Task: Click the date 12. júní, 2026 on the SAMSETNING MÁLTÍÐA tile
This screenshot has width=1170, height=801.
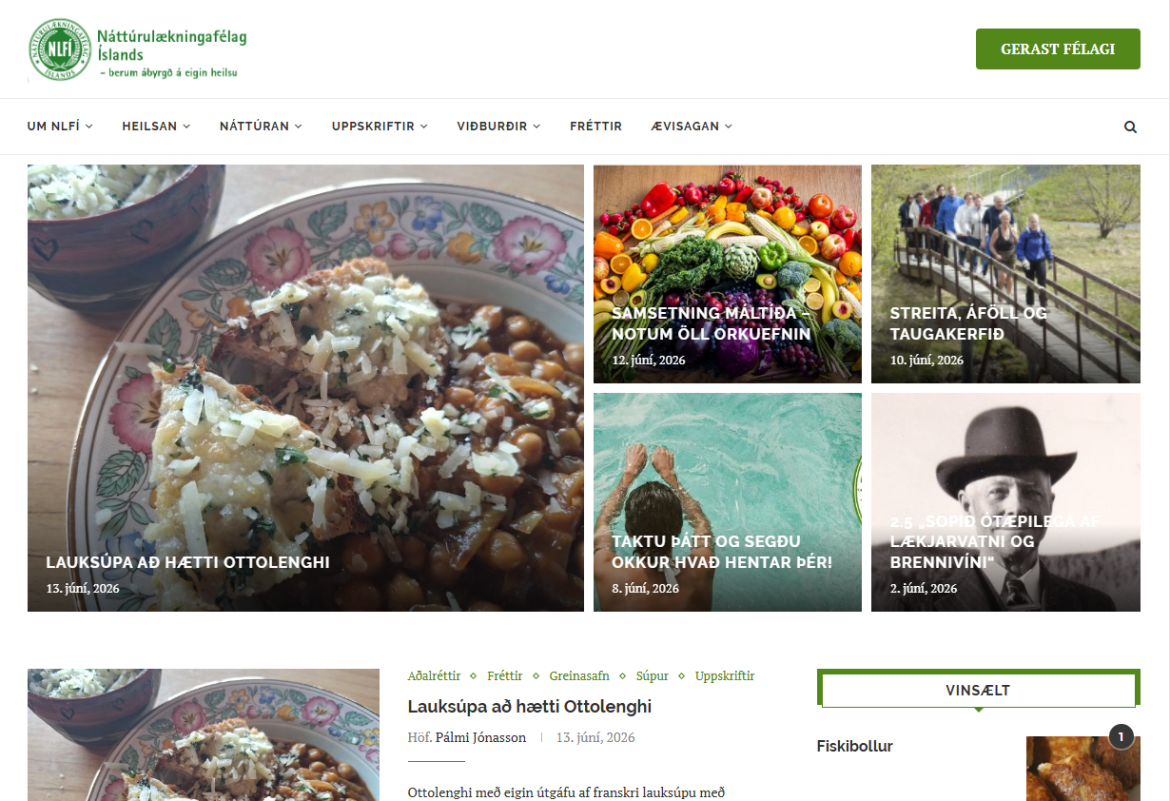Action: pyautogui.click(x=648, y=360)
